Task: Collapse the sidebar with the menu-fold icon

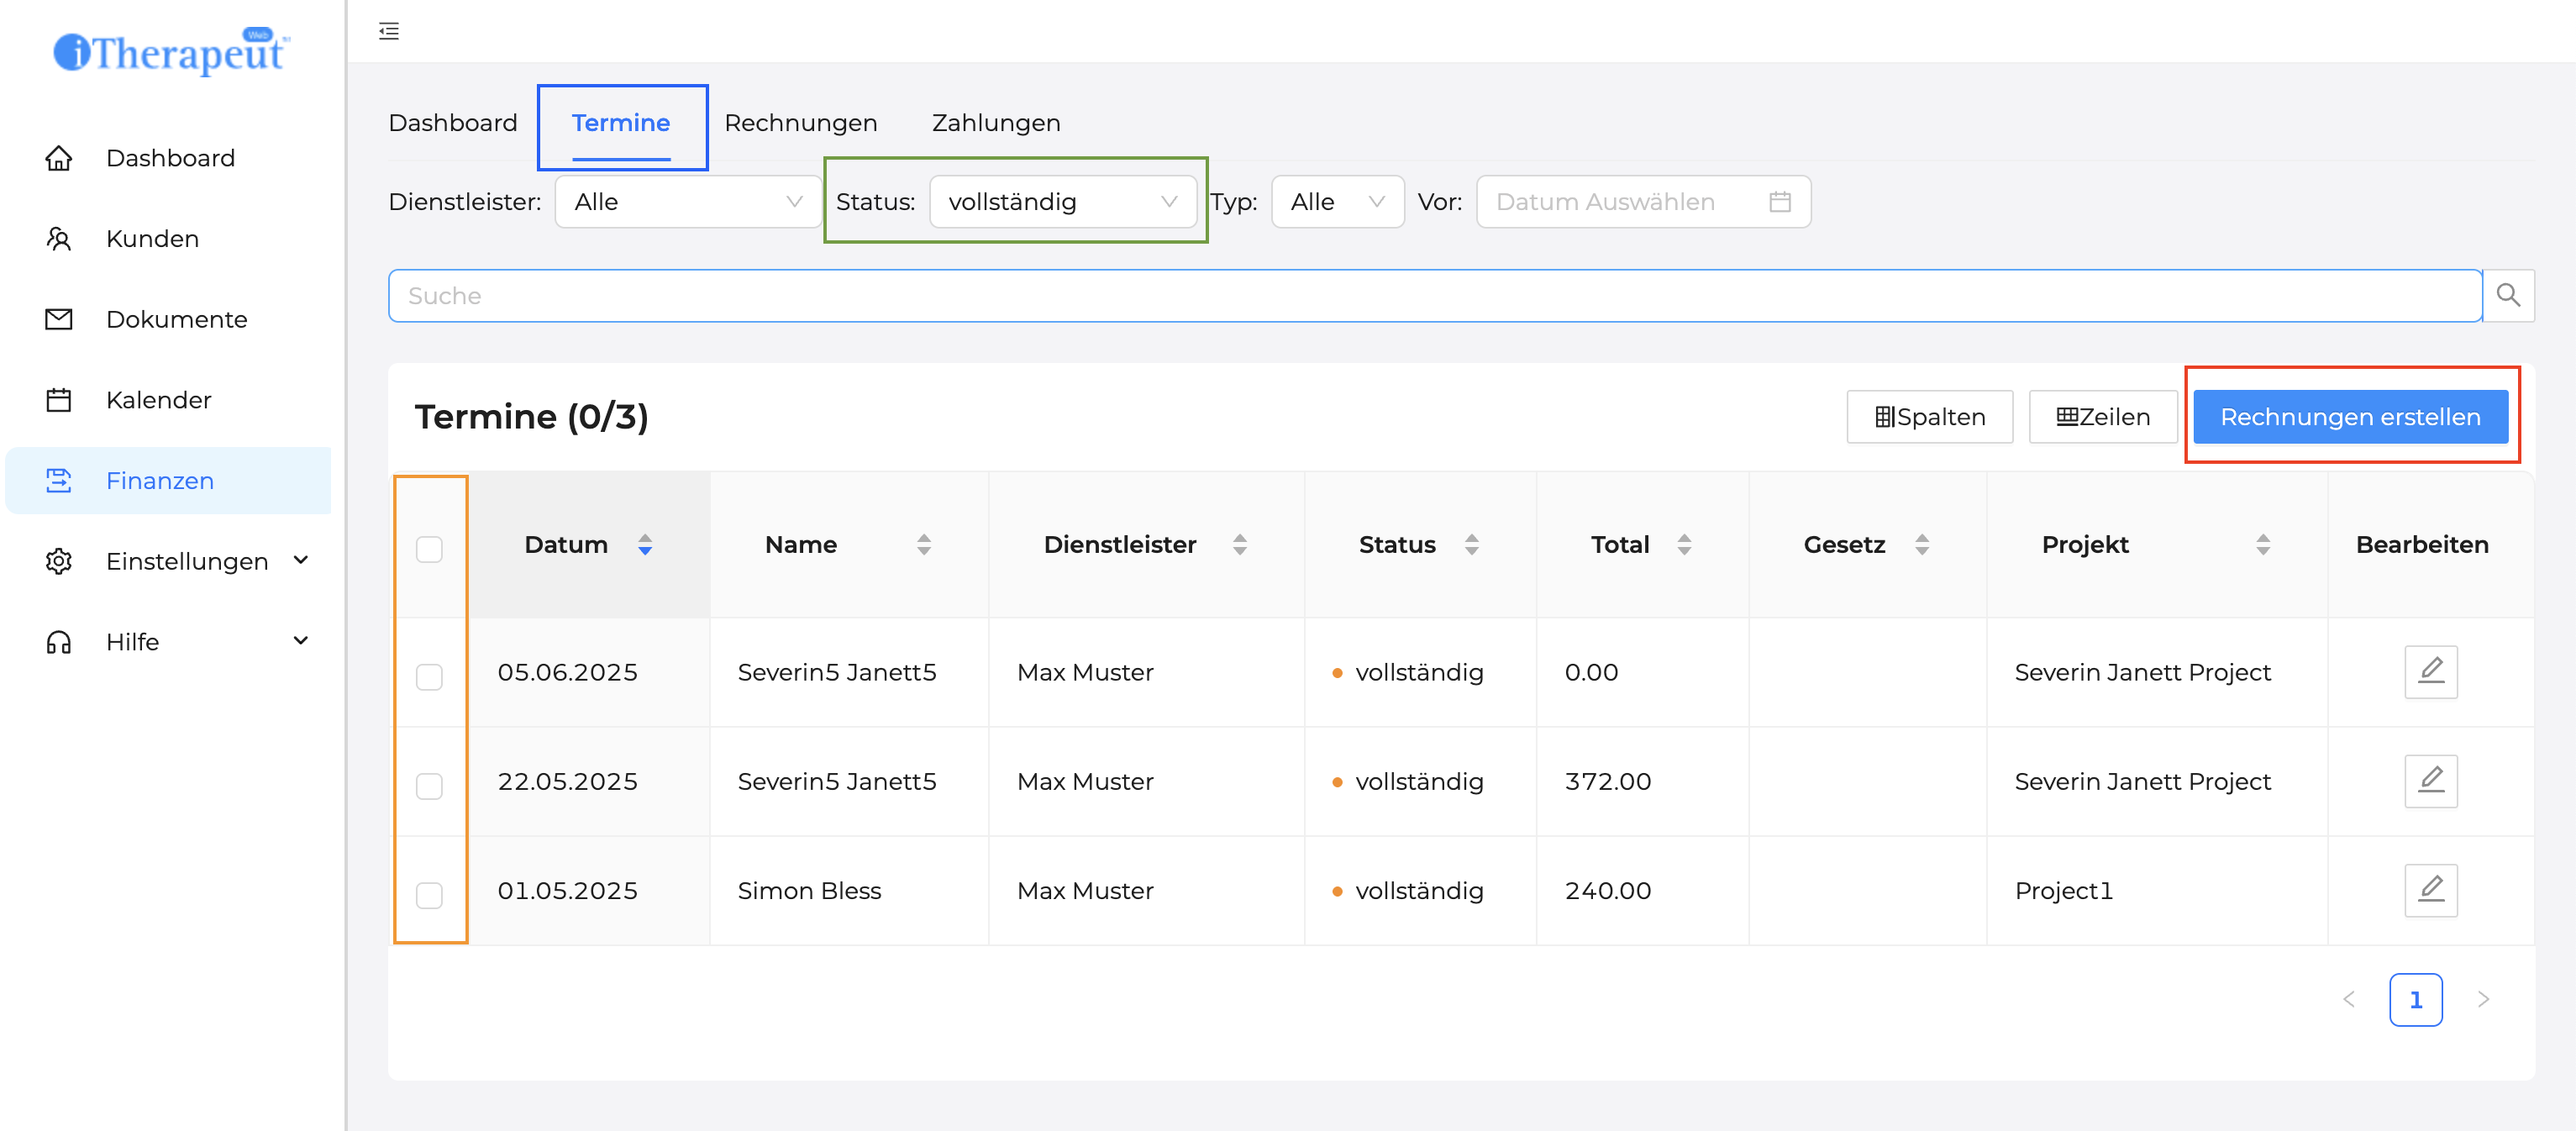Action: pos(389,31)
